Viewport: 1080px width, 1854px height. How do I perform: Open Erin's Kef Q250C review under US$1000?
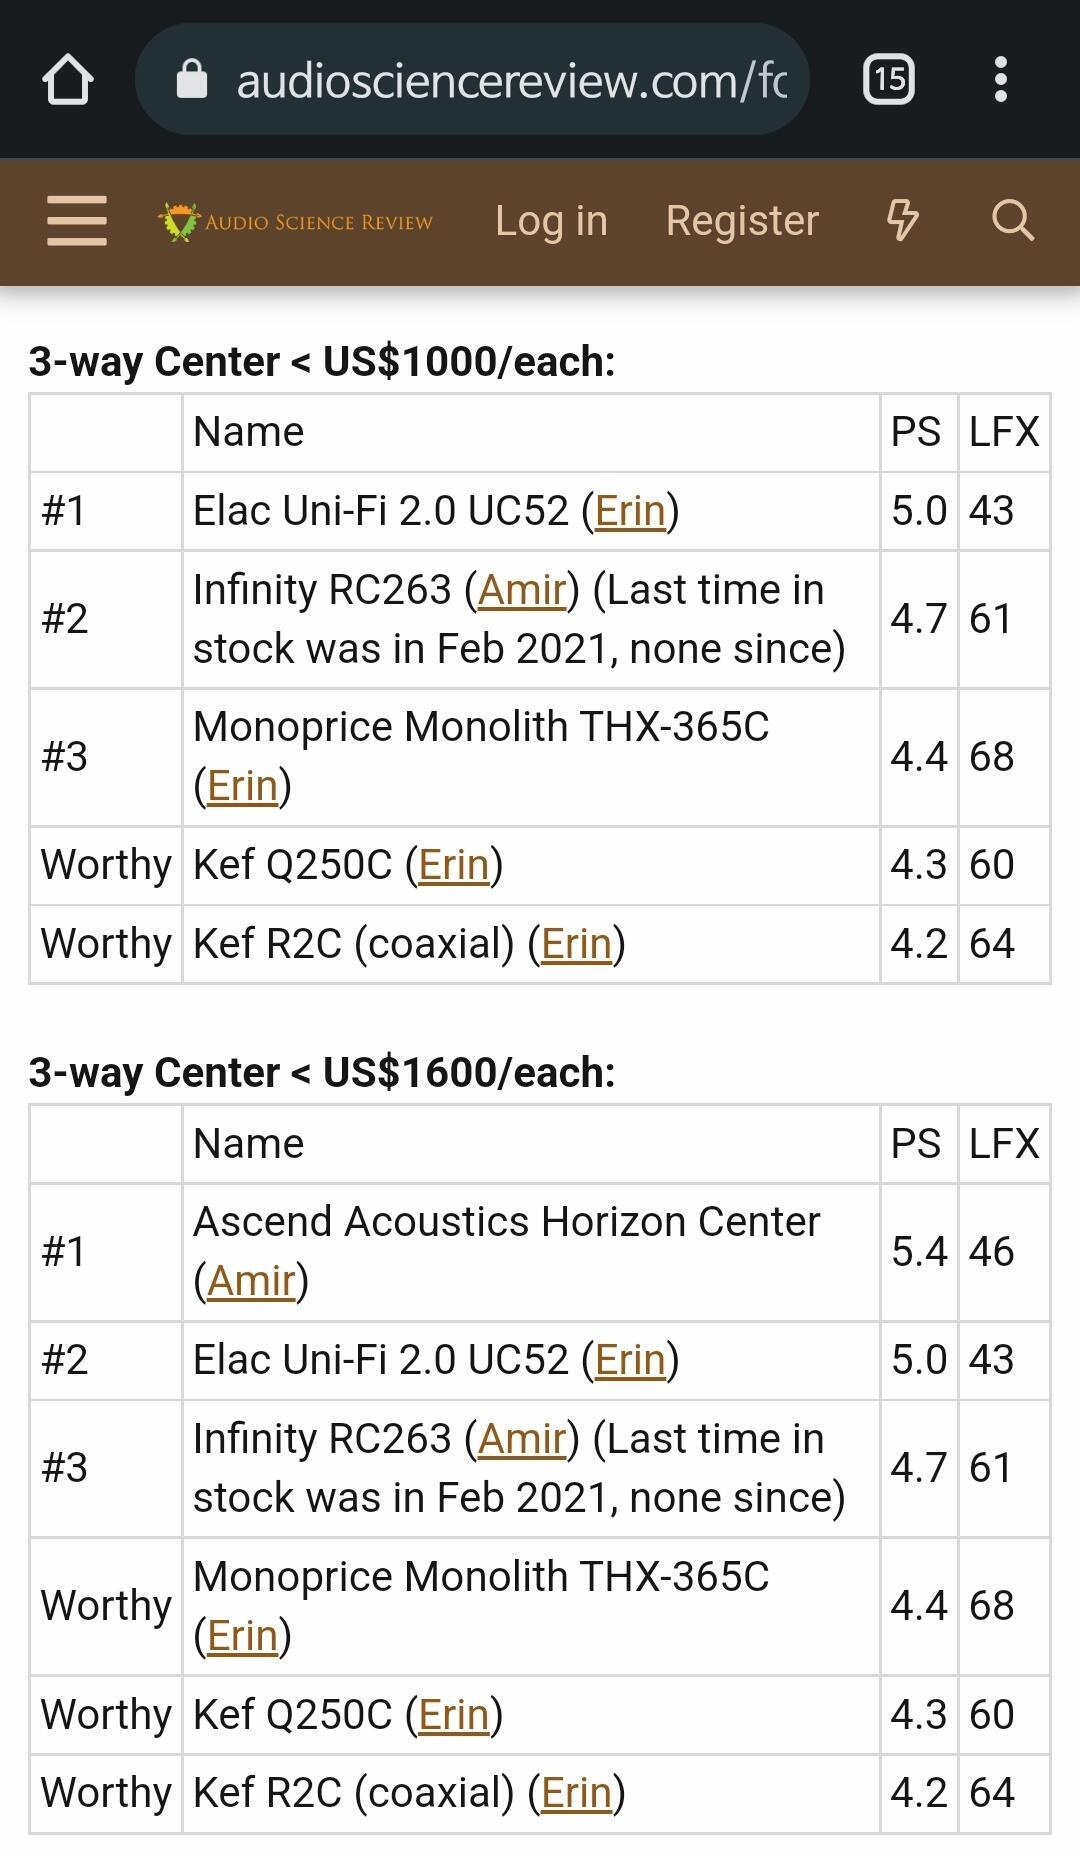pyautogui.click(x=454, y=865)
